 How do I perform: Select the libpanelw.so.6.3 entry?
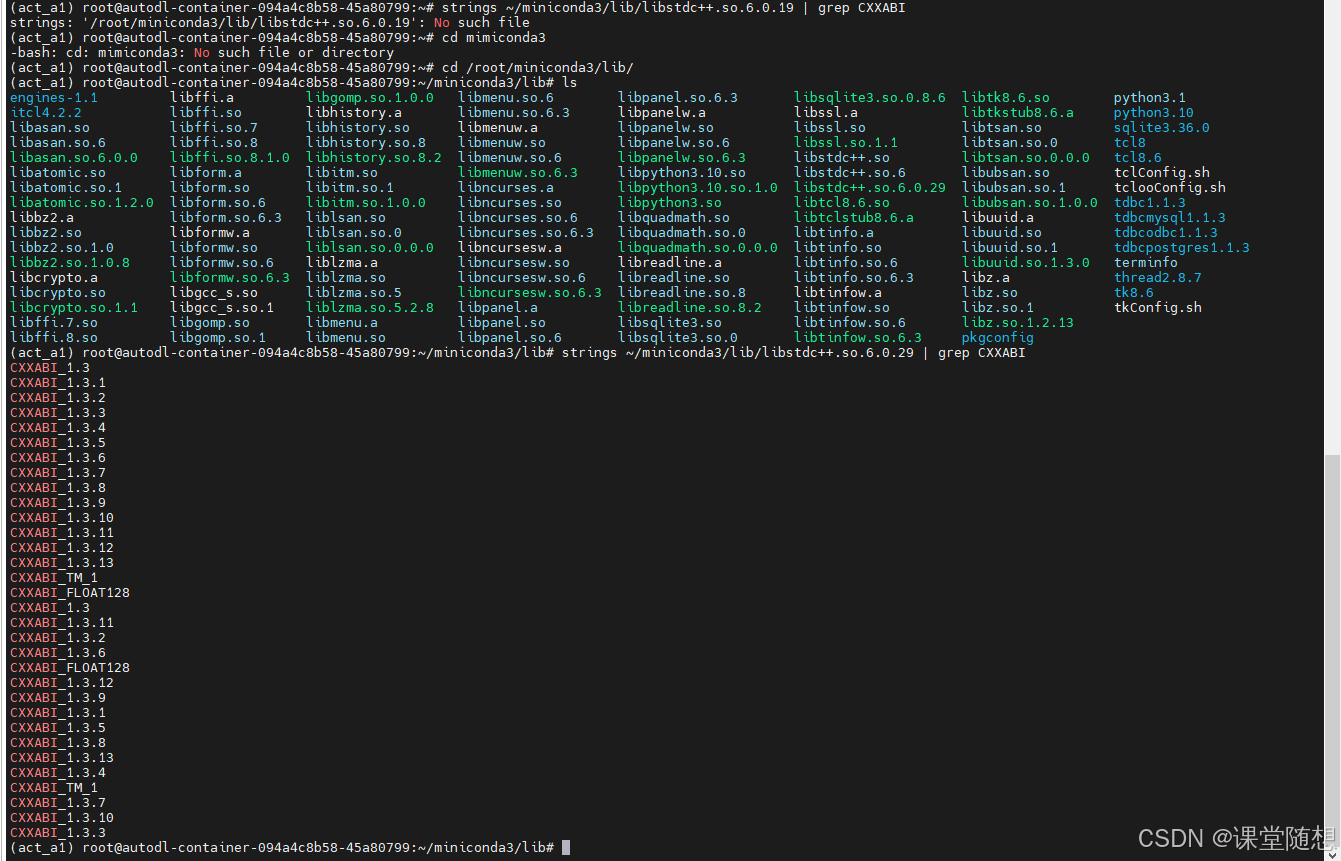[682, 158]
